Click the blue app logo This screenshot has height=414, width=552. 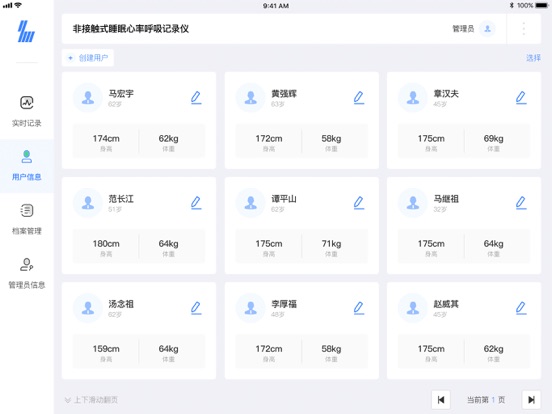pos(26,31)
